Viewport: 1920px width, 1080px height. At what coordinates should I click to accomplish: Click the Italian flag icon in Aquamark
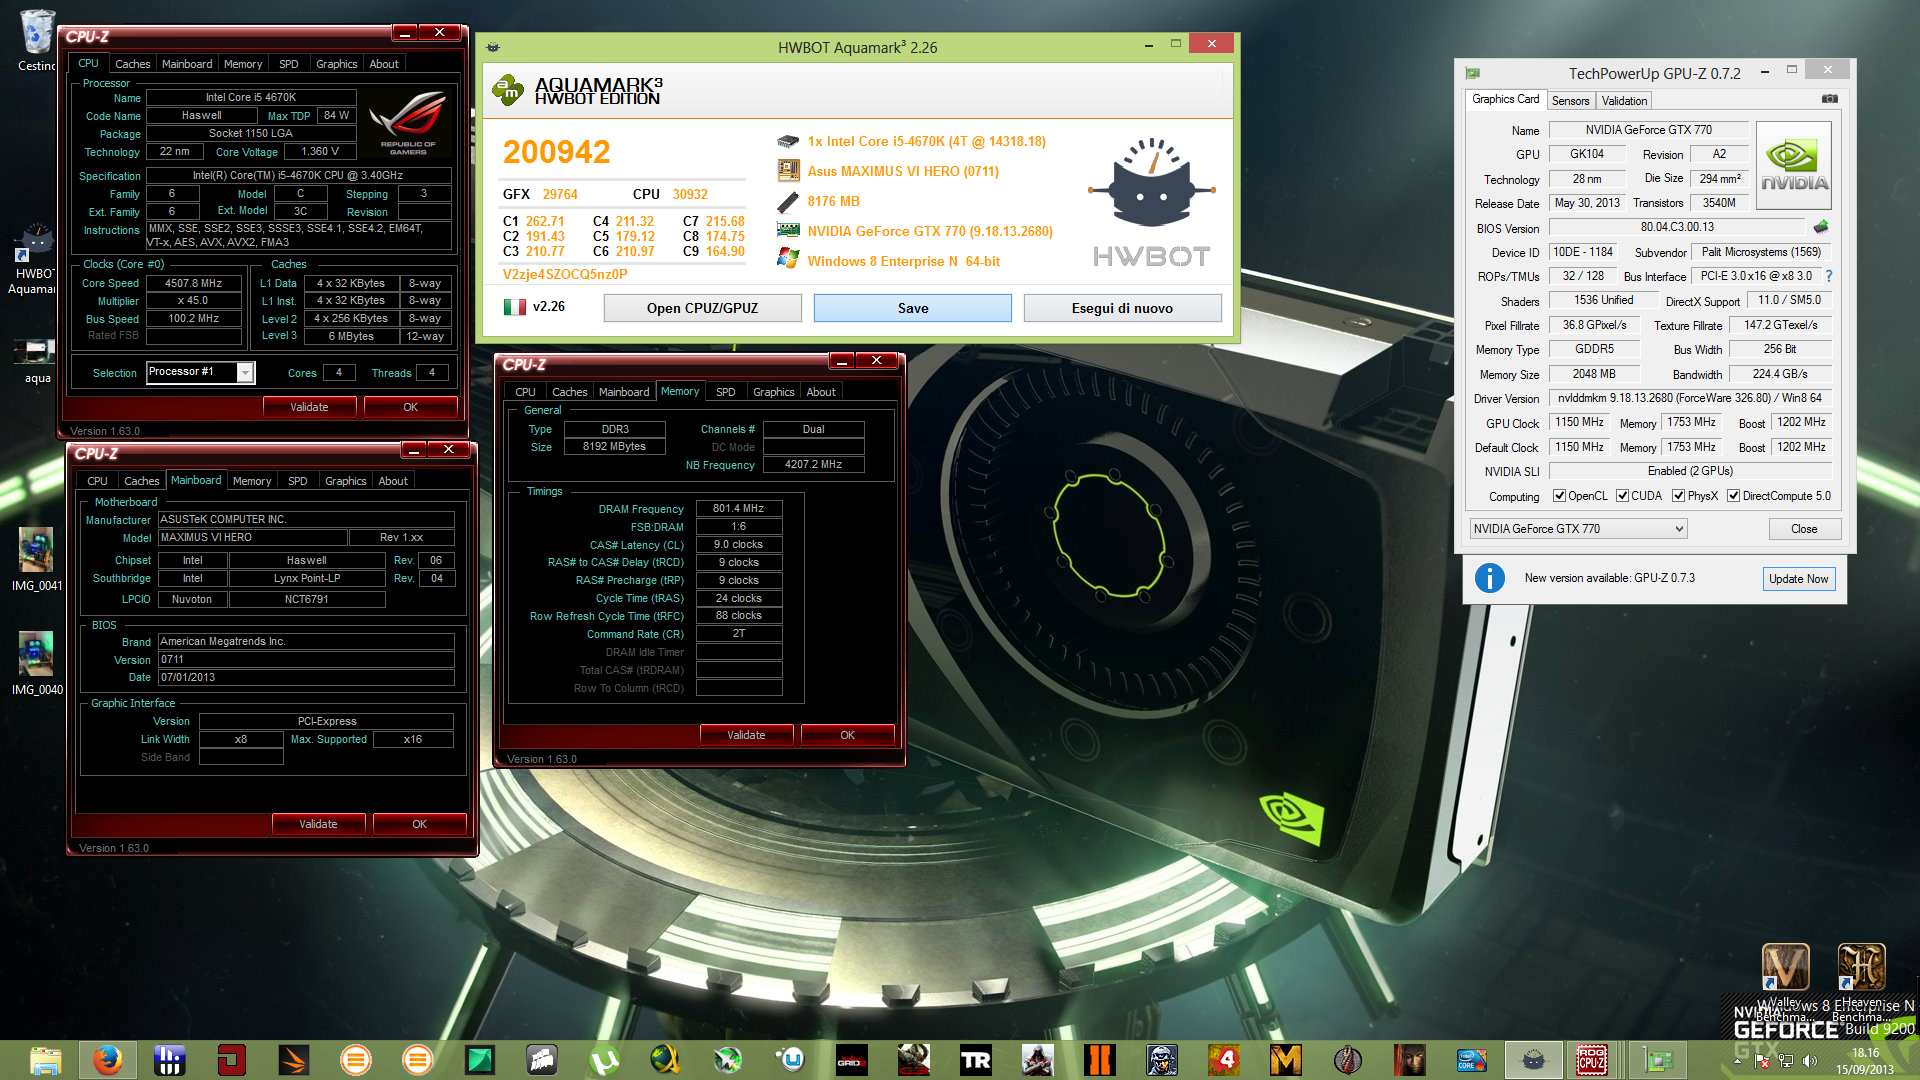[514, 307]
